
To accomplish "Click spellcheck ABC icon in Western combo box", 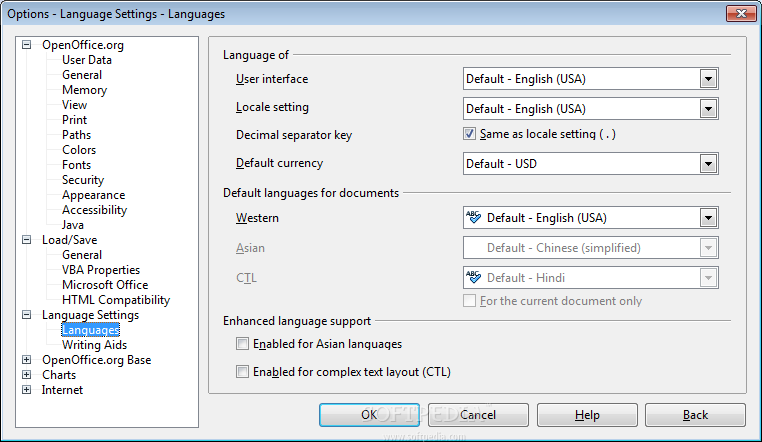I will 473,217.
